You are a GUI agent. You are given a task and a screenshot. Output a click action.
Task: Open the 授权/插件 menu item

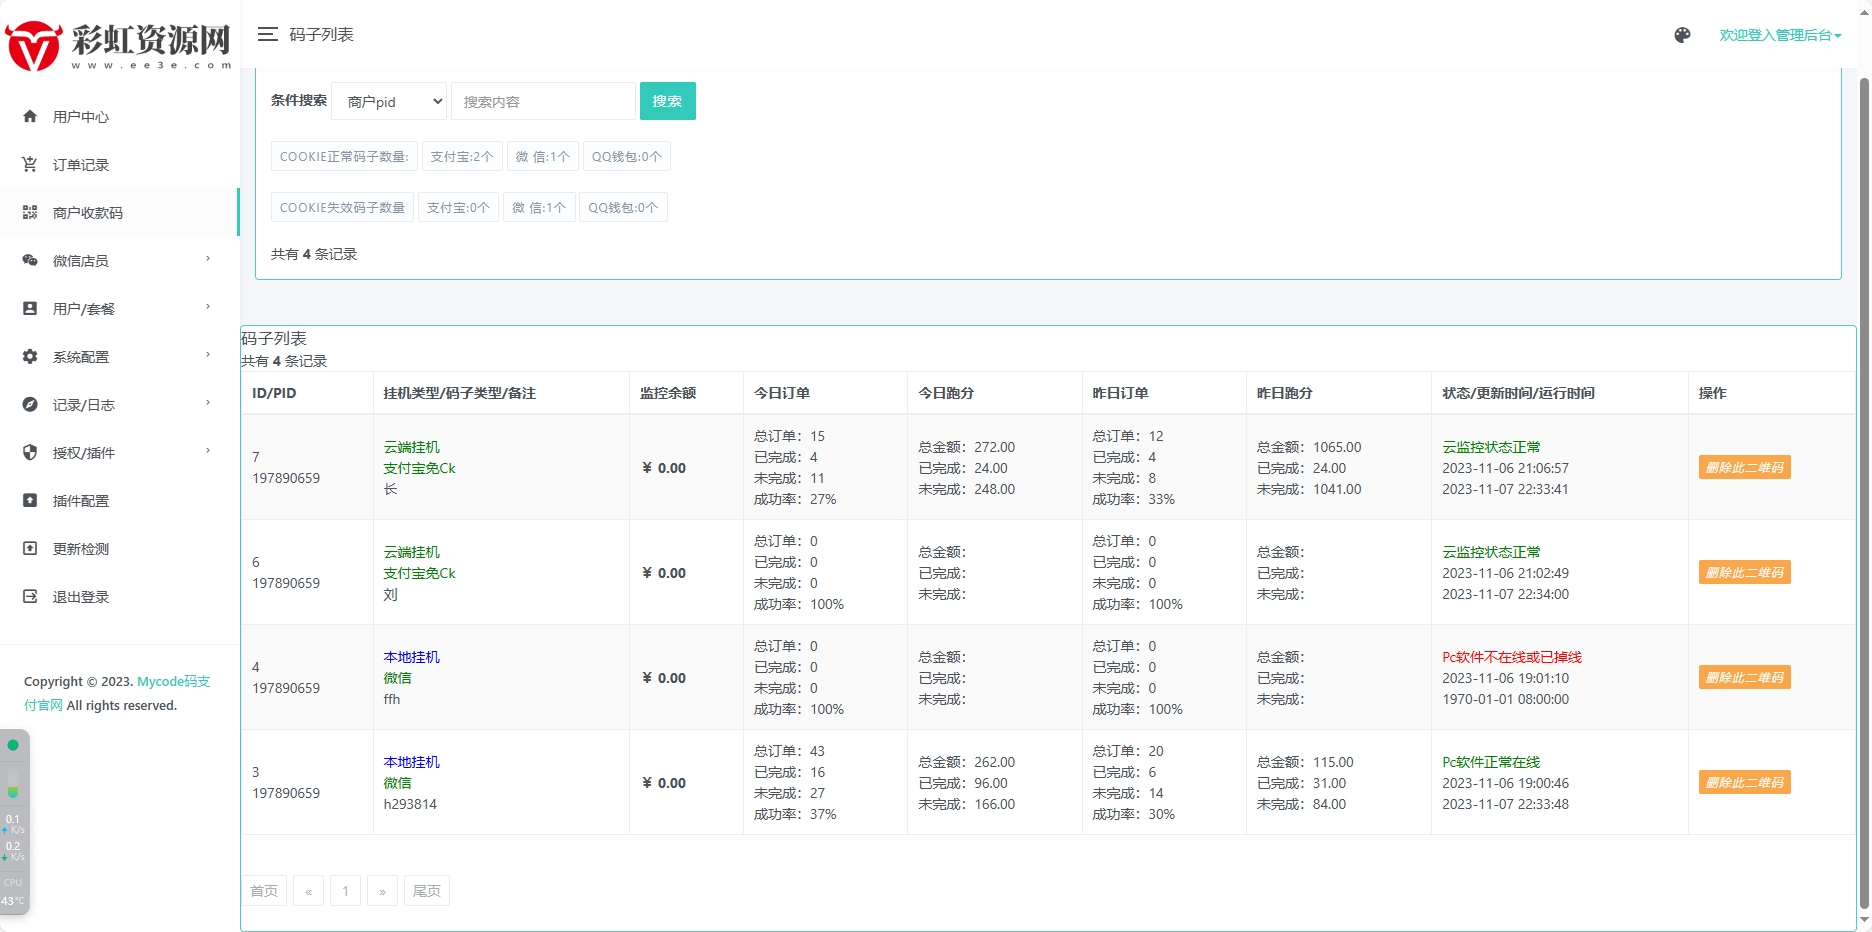coord(118,453)
